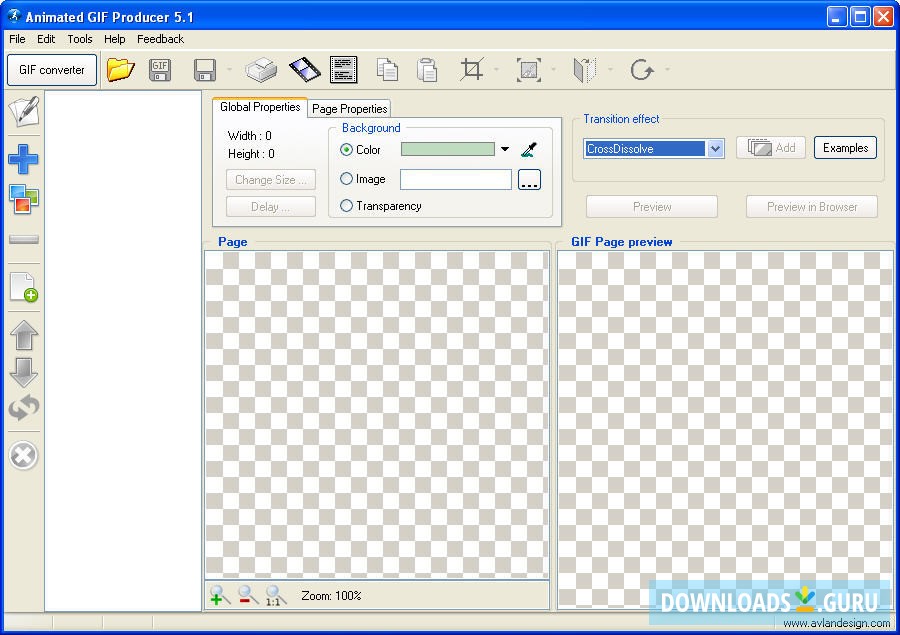Click the blue plus add page icon
900x635 pixels.
(x=24, y=159)
